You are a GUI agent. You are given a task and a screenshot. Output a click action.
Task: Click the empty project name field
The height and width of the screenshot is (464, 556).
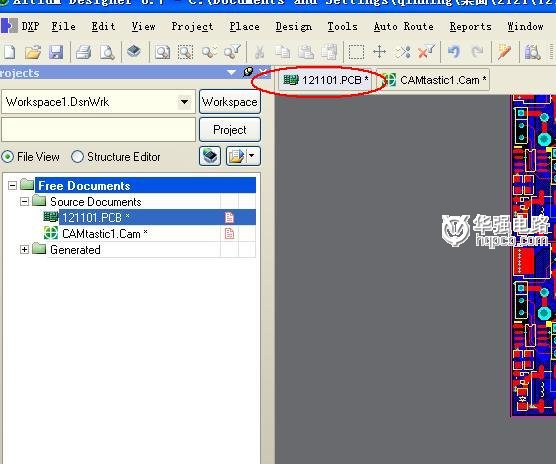99,130
